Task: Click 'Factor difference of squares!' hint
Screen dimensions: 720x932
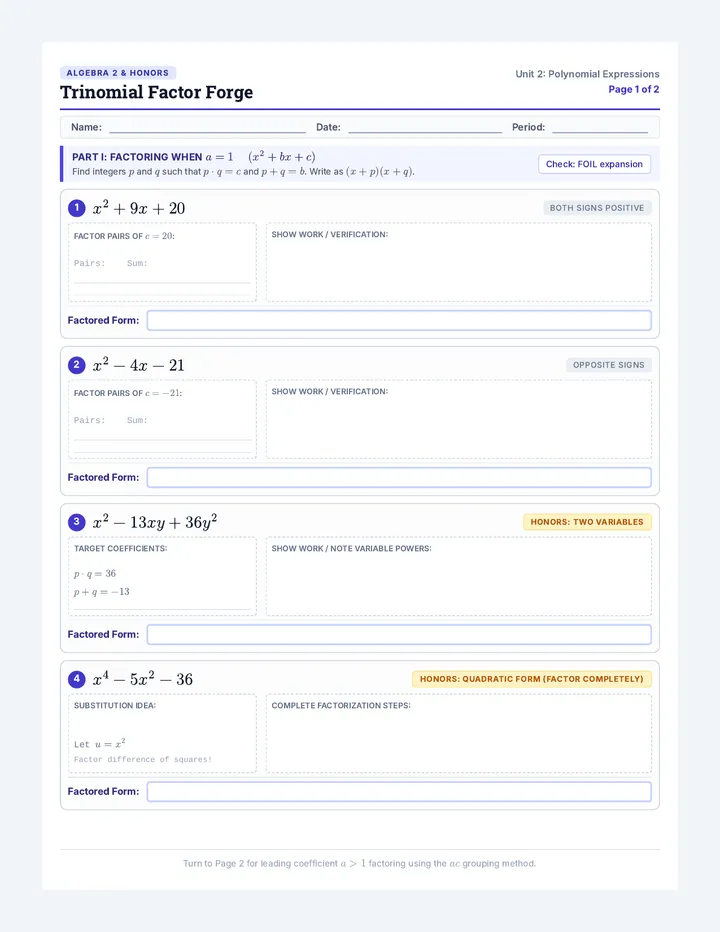Action: (x=143, y=759)
